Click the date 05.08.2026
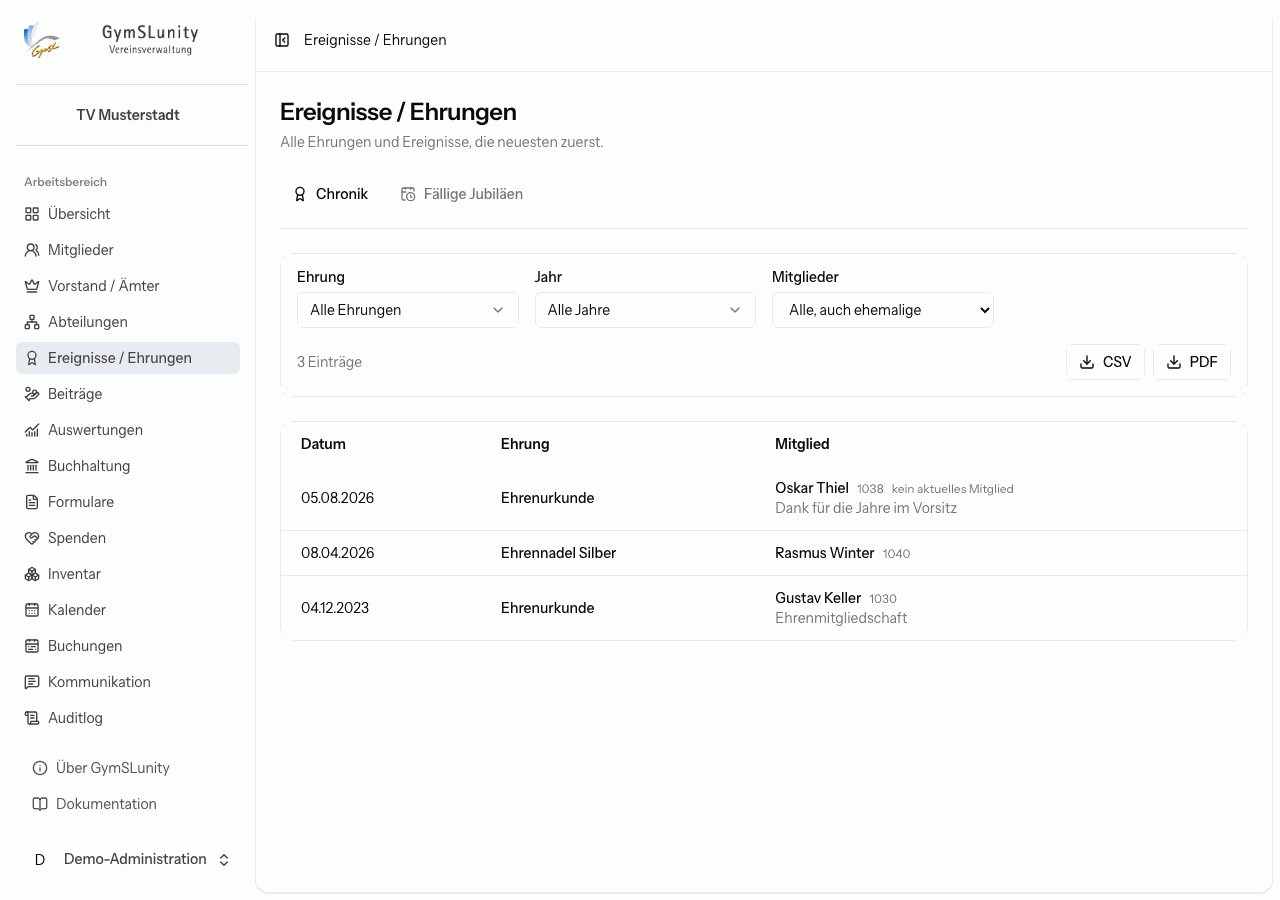1280x900 pixels. click(x=338, y=498)
